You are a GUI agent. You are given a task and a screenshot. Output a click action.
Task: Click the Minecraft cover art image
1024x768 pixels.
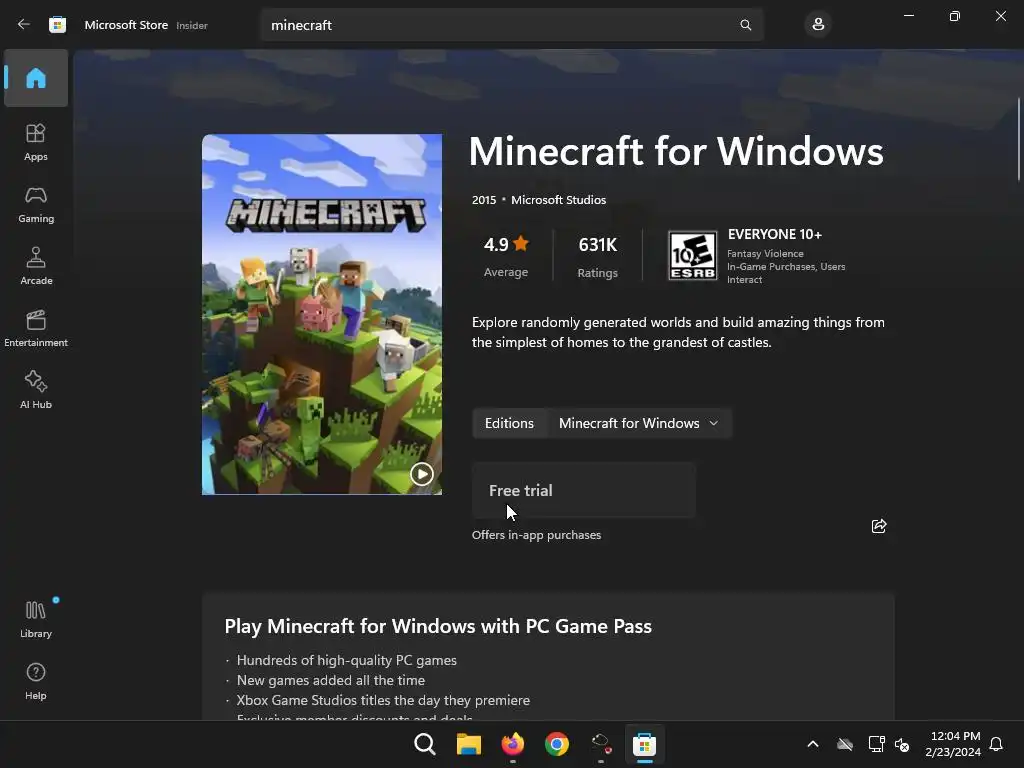tap(322, 314)
